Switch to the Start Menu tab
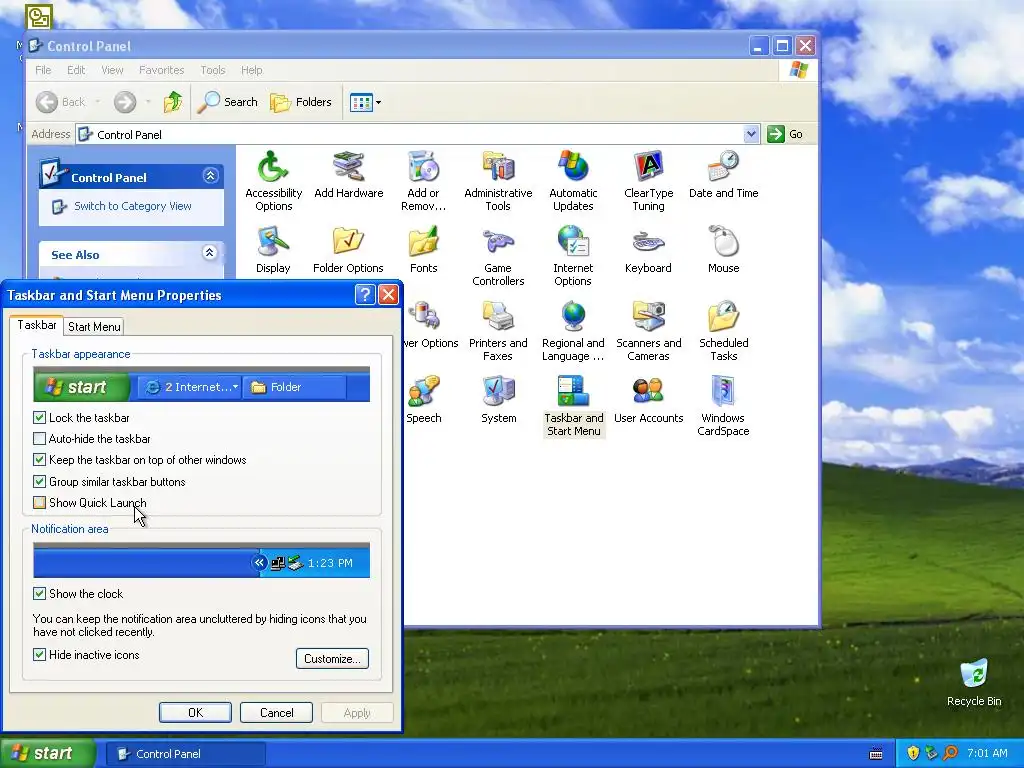The height and width of the screenshot is (768, 1024). point(94,327)
